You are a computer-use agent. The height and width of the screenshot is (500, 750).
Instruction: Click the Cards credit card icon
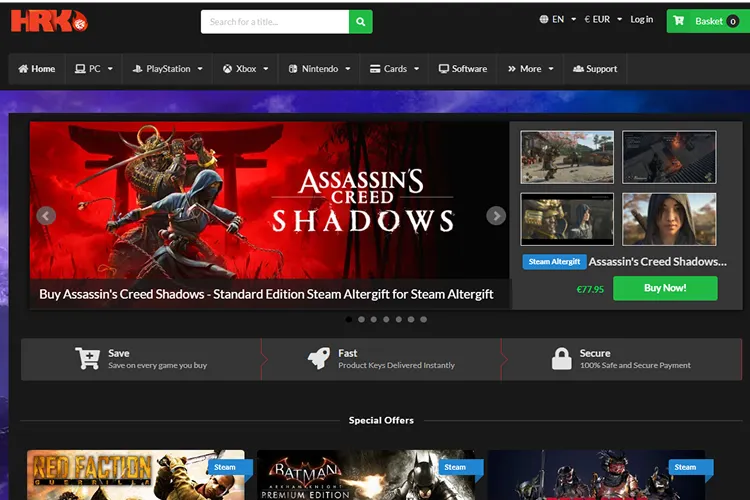[x=375, y=69]
